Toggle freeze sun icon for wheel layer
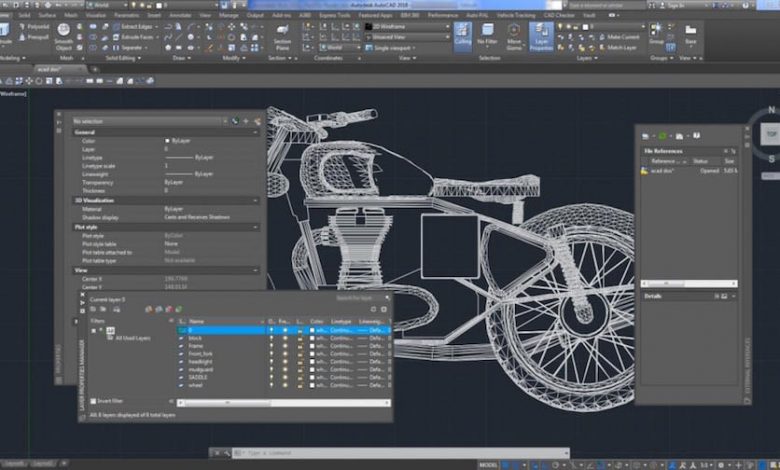The width and height of the screenshot is (780, 470). [284, 383]
